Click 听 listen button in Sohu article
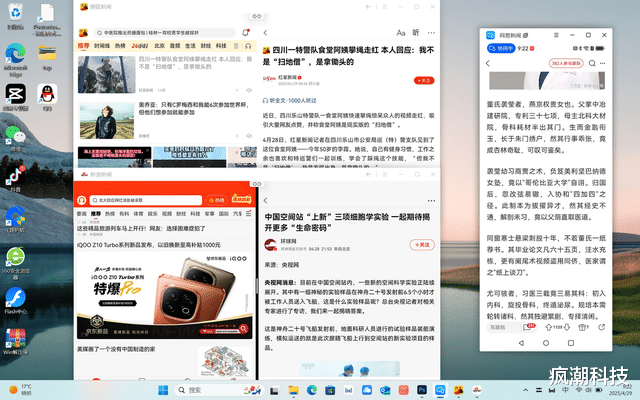This screenshot has height=400, width=640. click(x=416, y=33)
